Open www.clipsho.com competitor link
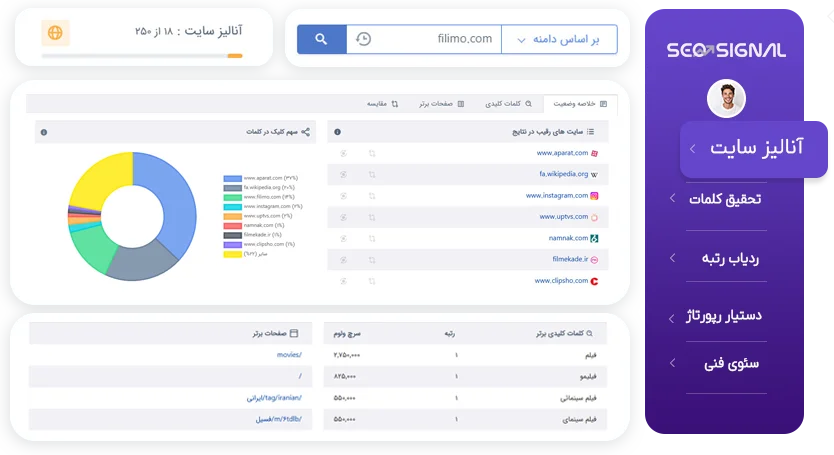834x455 pixels. [561, 280]
